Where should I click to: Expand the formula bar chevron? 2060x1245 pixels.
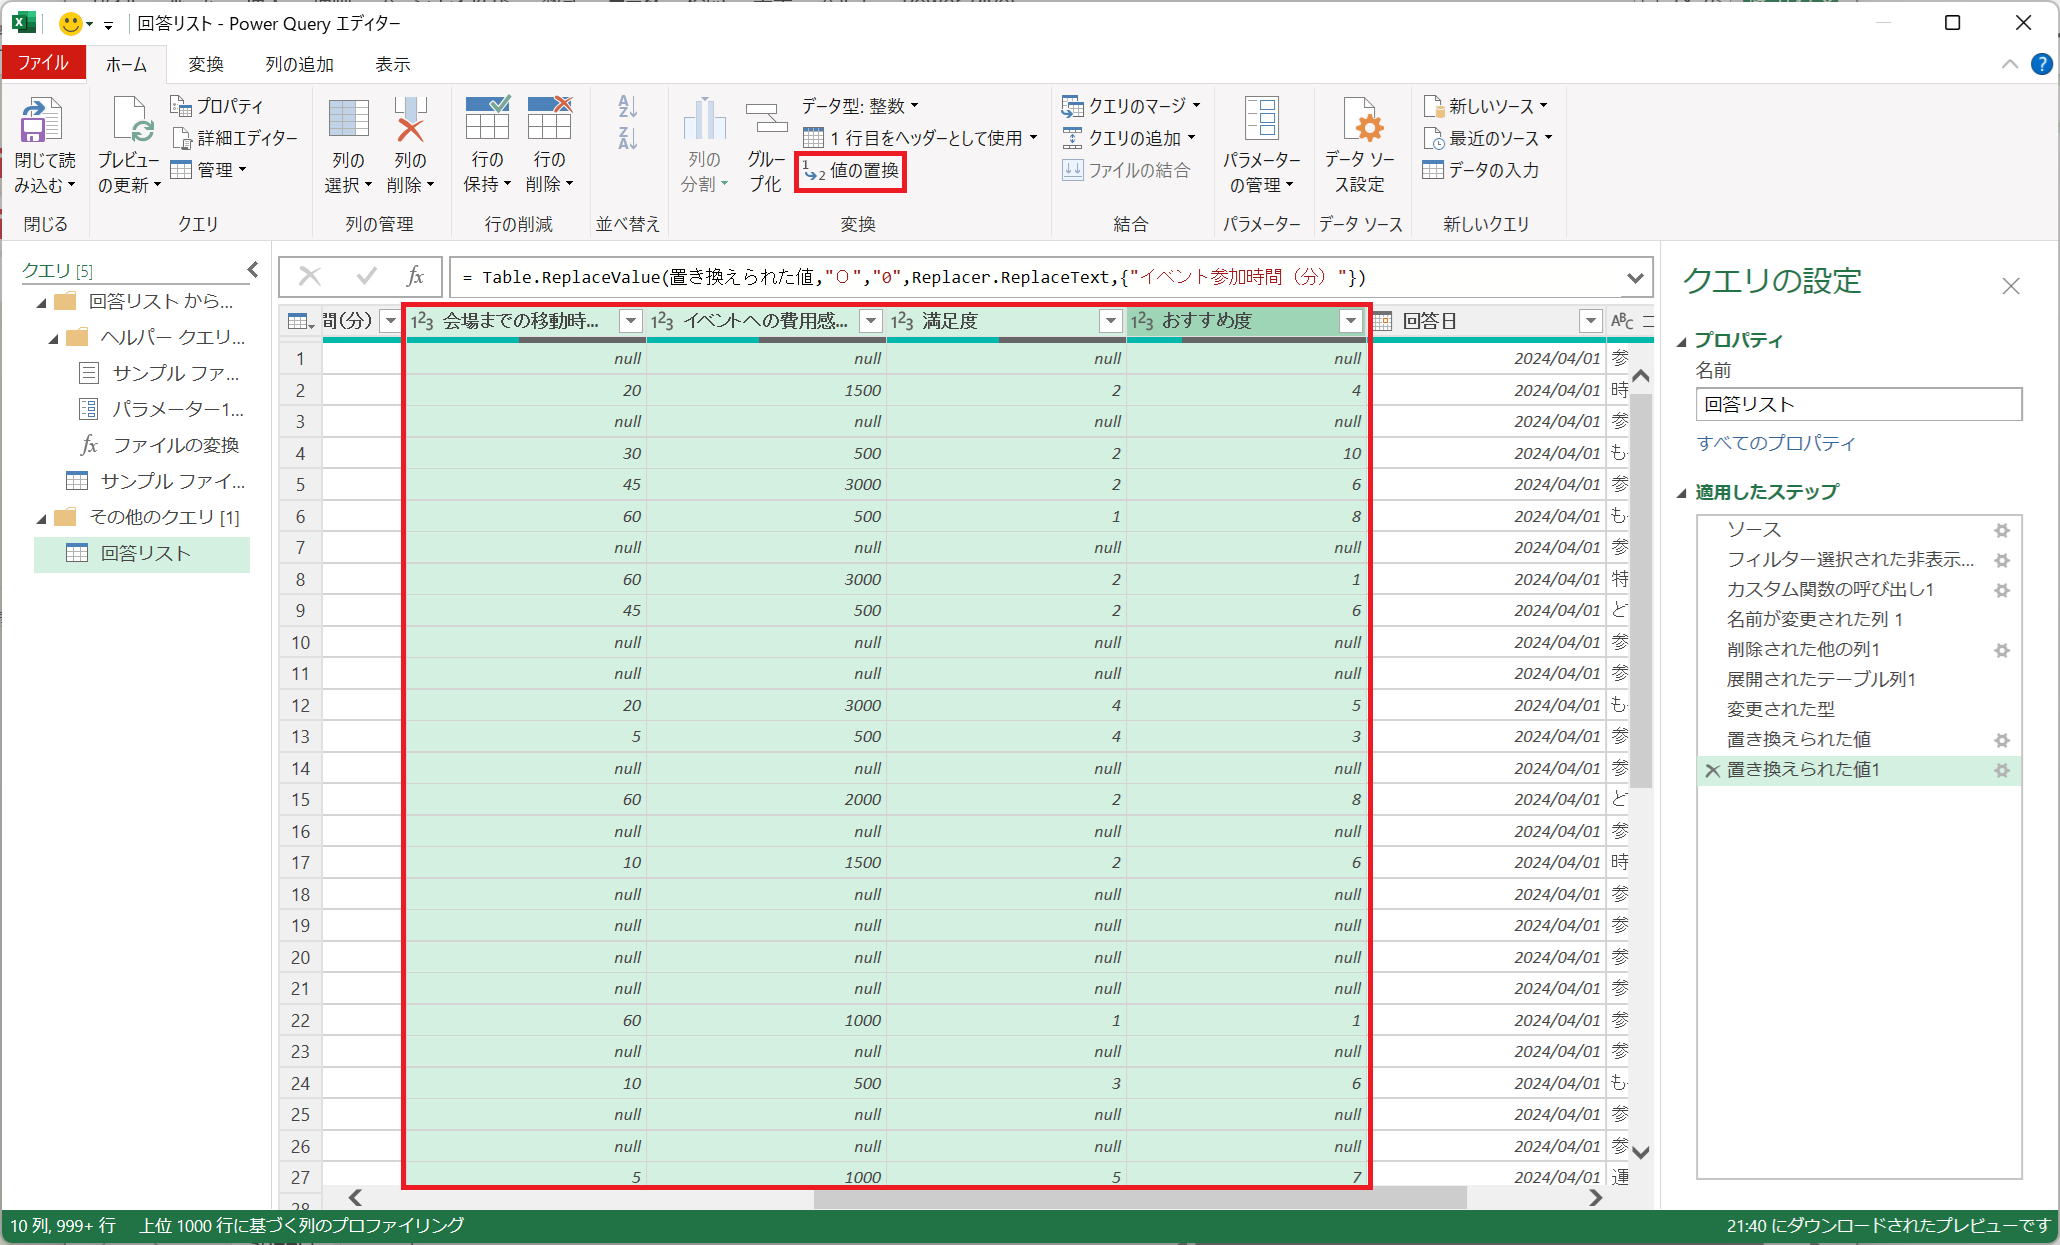1635,277
